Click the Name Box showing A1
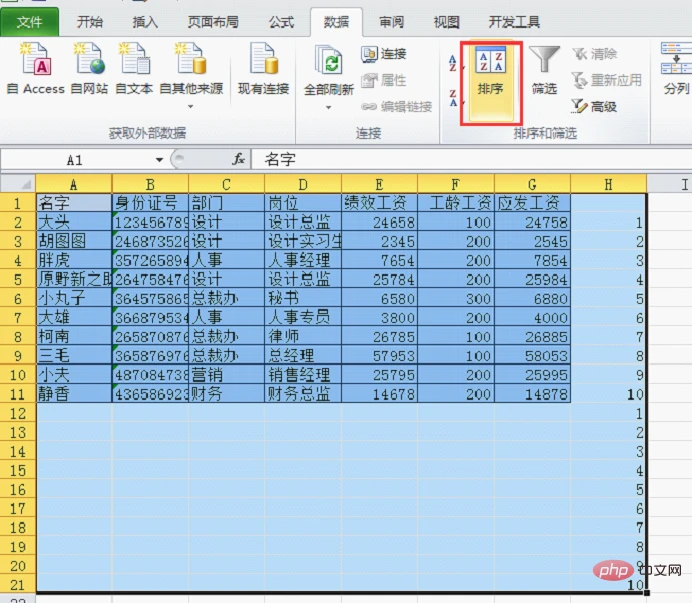Viewport: 692px width, 603px height. click(75, 160)
